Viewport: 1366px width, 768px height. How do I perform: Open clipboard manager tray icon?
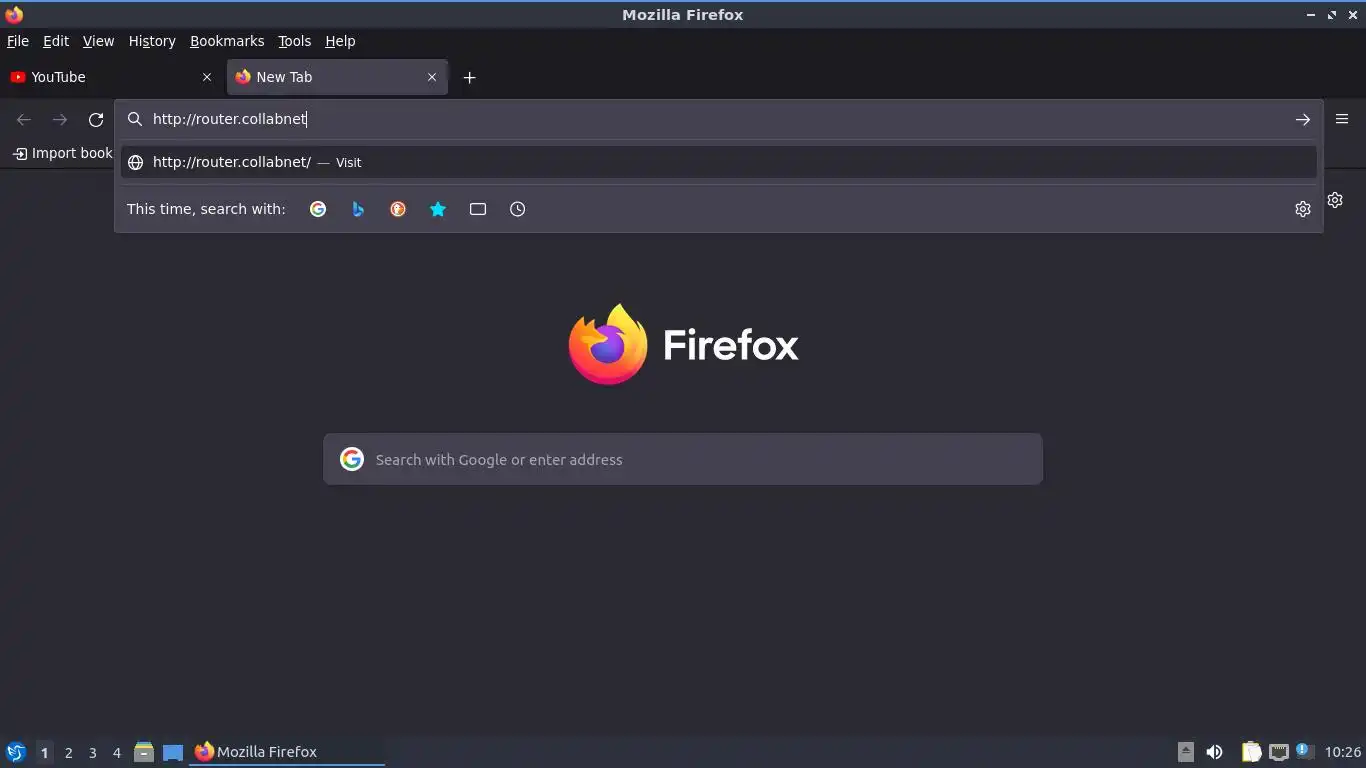pos(1251,752)
